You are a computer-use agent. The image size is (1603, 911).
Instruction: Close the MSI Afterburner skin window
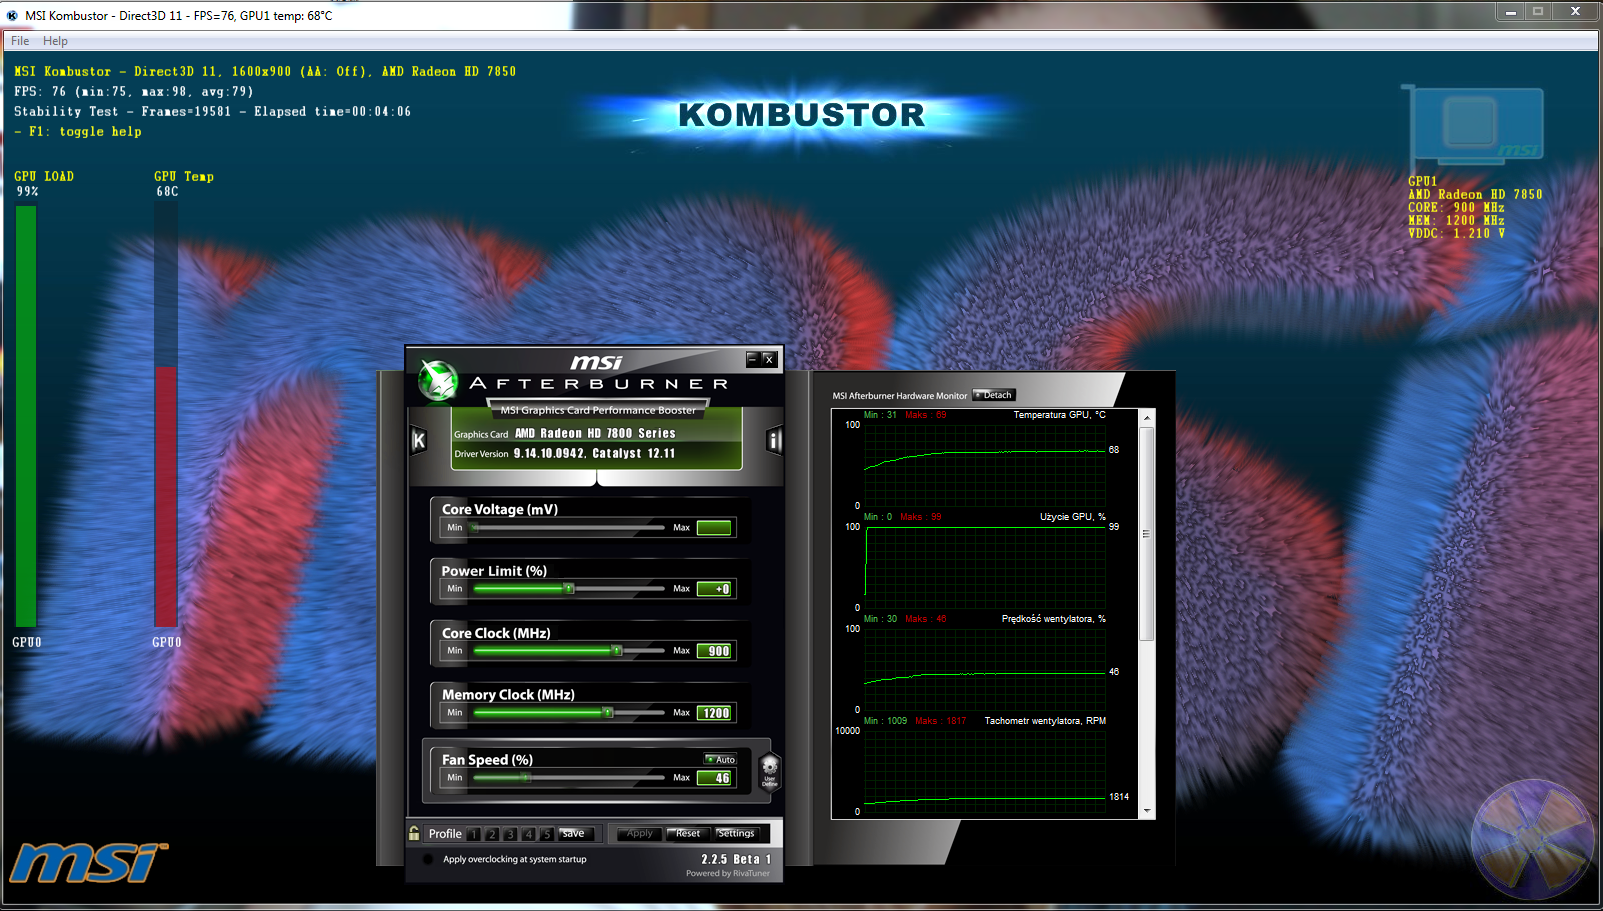pyautogui.click(x=769, y=359)
